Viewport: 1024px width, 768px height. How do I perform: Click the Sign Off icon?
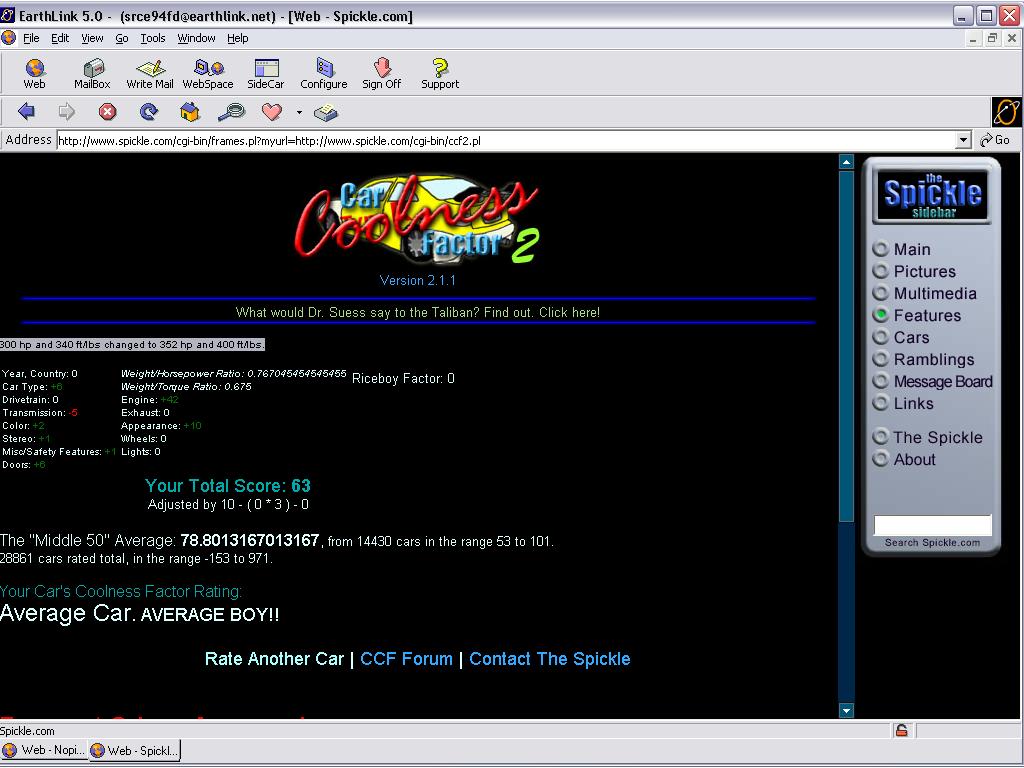click(x=381, y=73)
